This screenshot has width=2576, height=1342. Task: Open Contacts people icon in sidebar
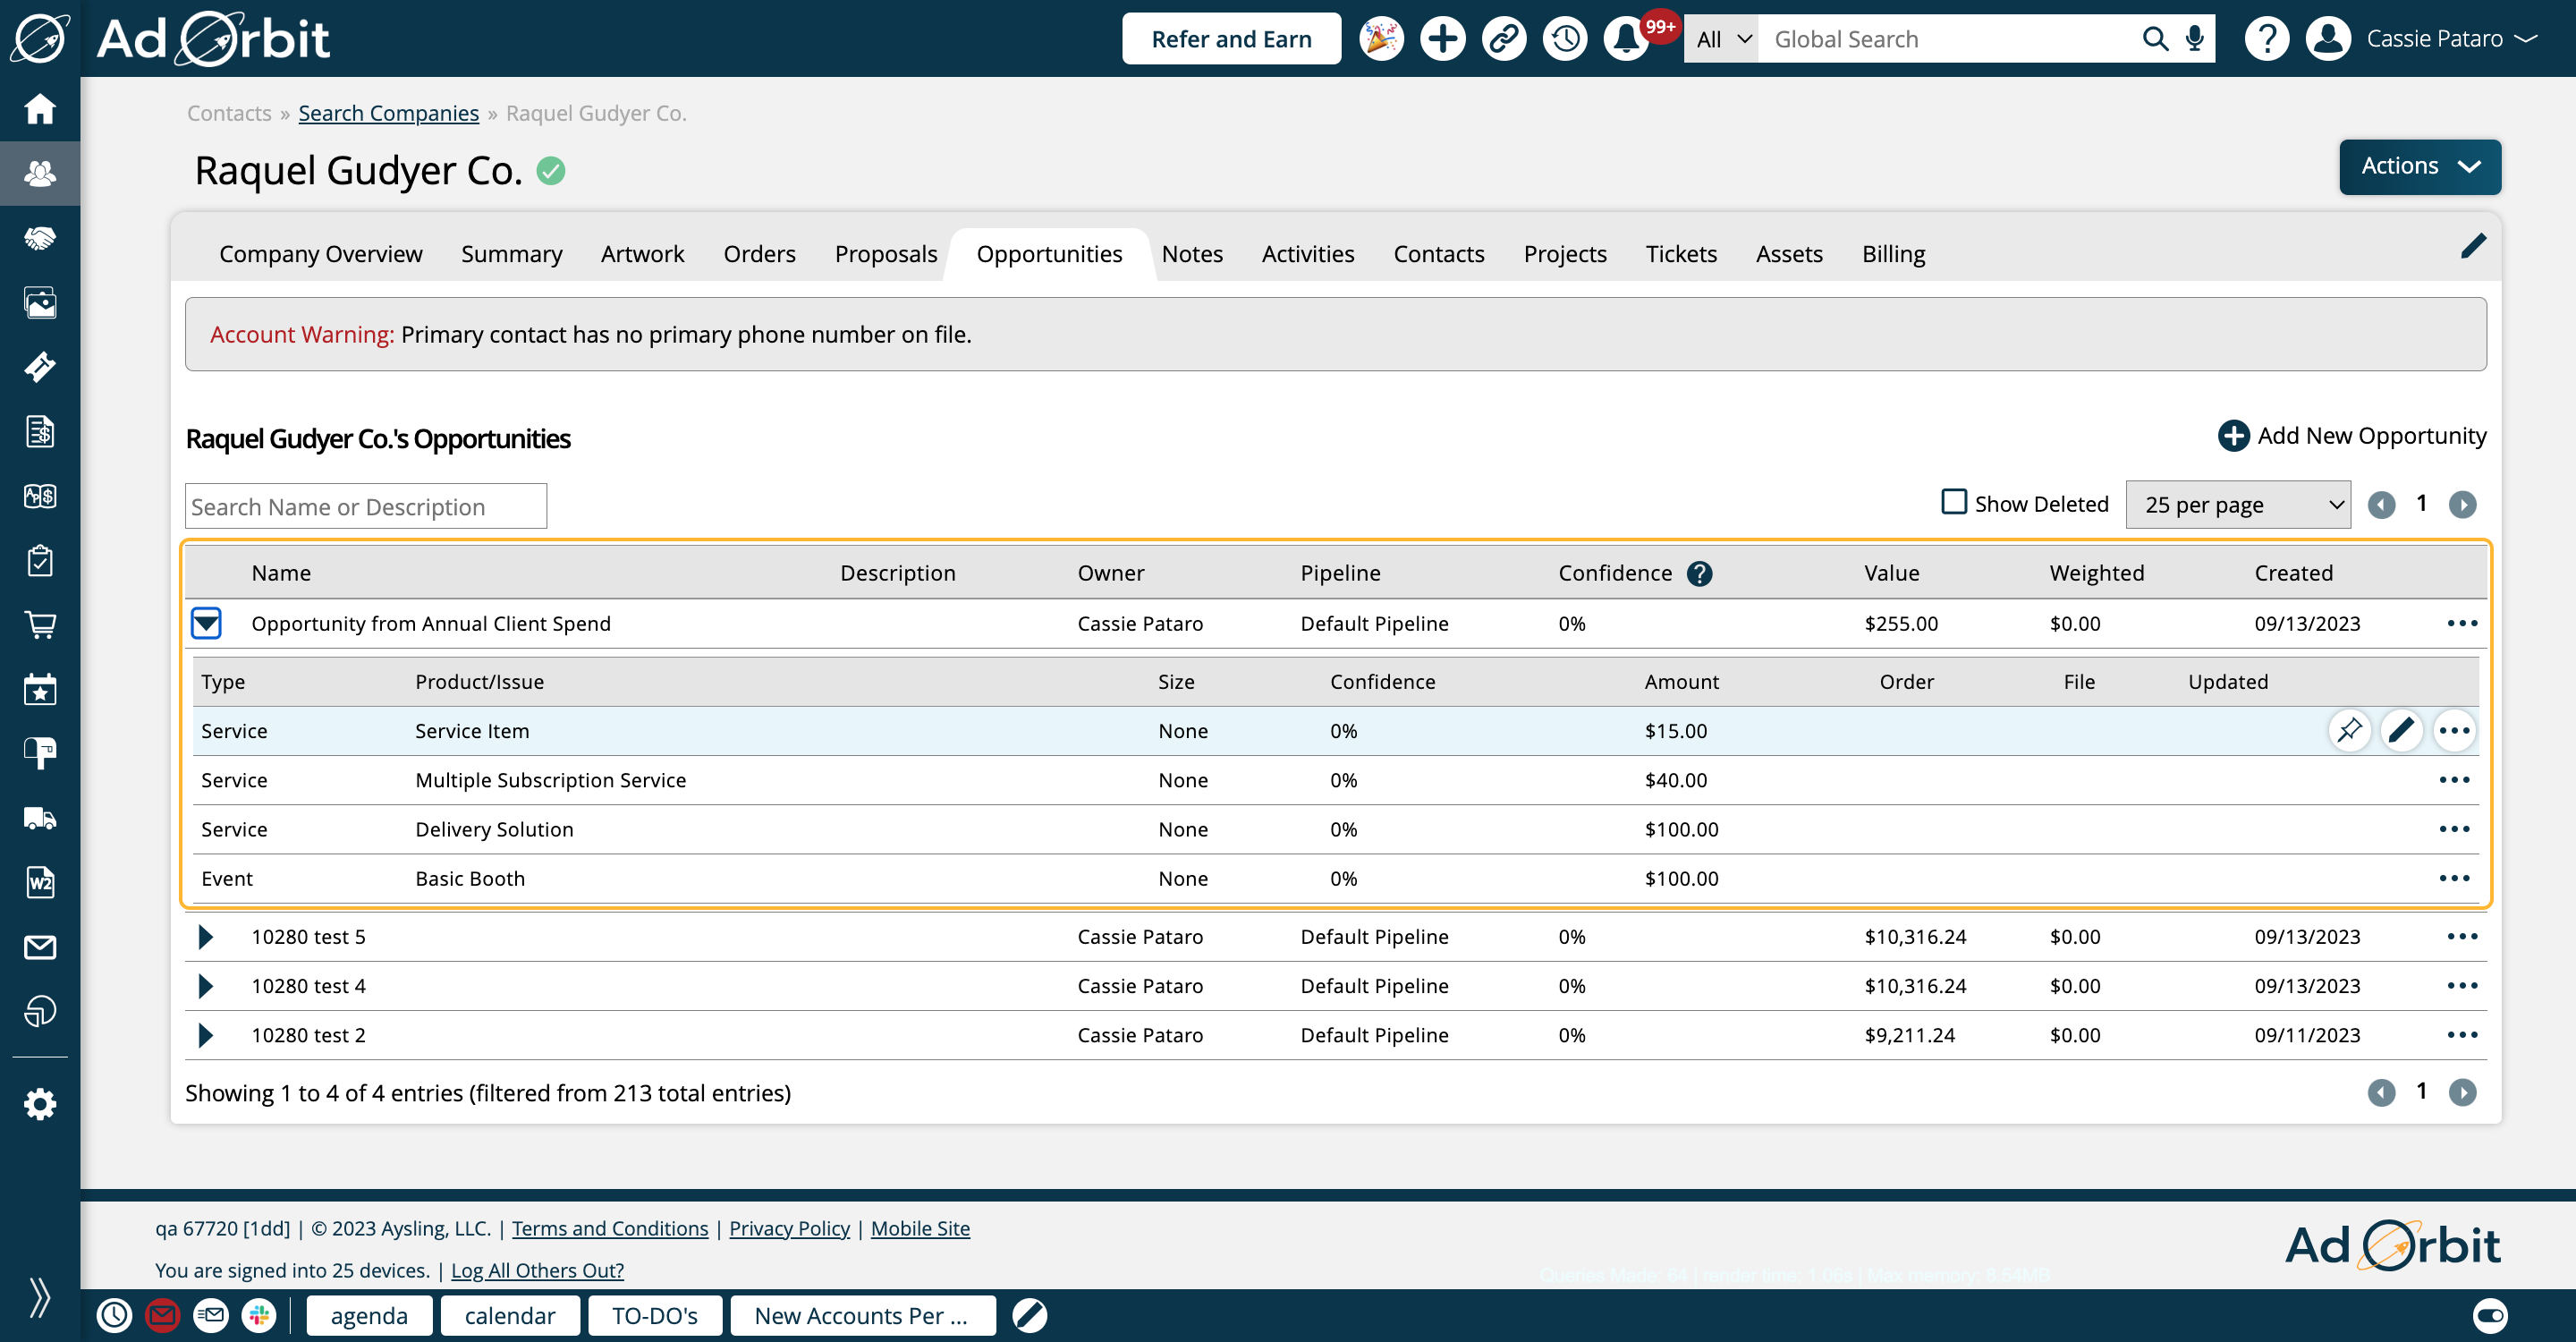coord(40,173)
